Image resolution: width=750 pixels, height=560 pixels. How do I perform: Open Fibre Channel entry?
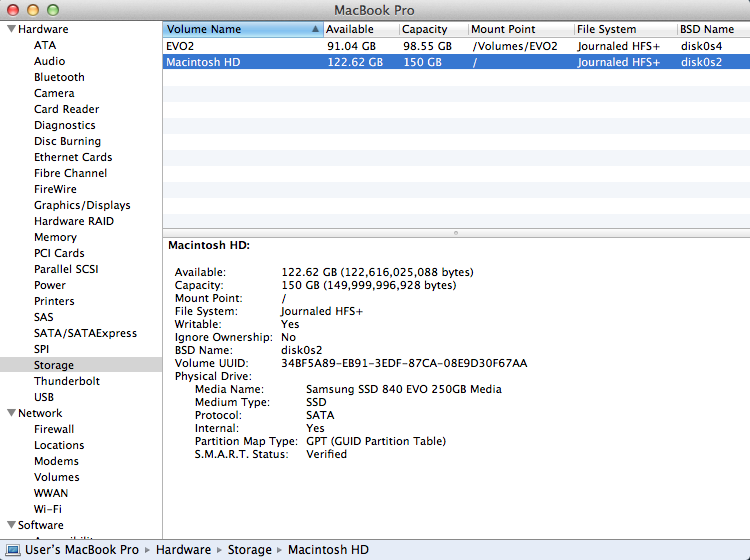(x=70, y=173)
